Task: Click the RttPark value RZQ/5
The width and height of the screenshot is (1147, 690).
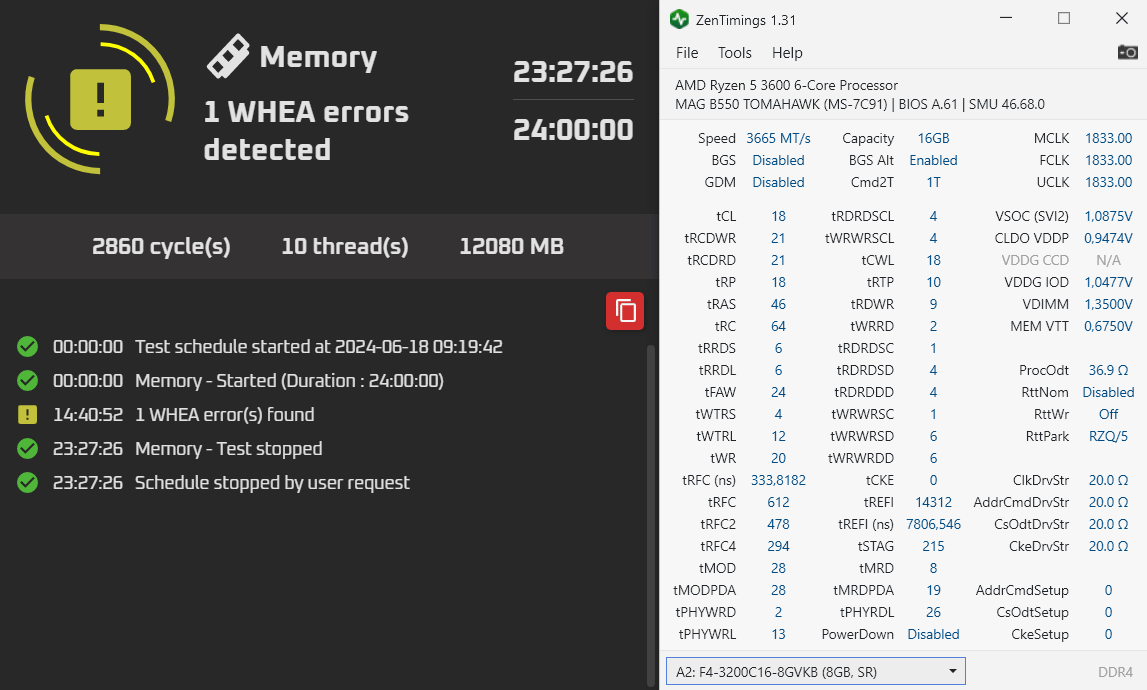Action: pyautogui.click(x=1108, y=436)
